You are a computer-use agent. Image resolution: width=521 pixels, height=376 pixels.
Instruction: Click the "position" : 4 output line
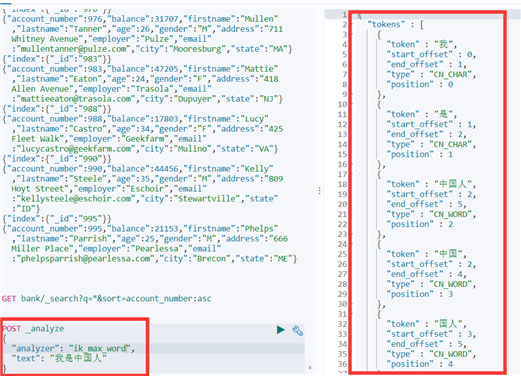click(x=420, y=364)
